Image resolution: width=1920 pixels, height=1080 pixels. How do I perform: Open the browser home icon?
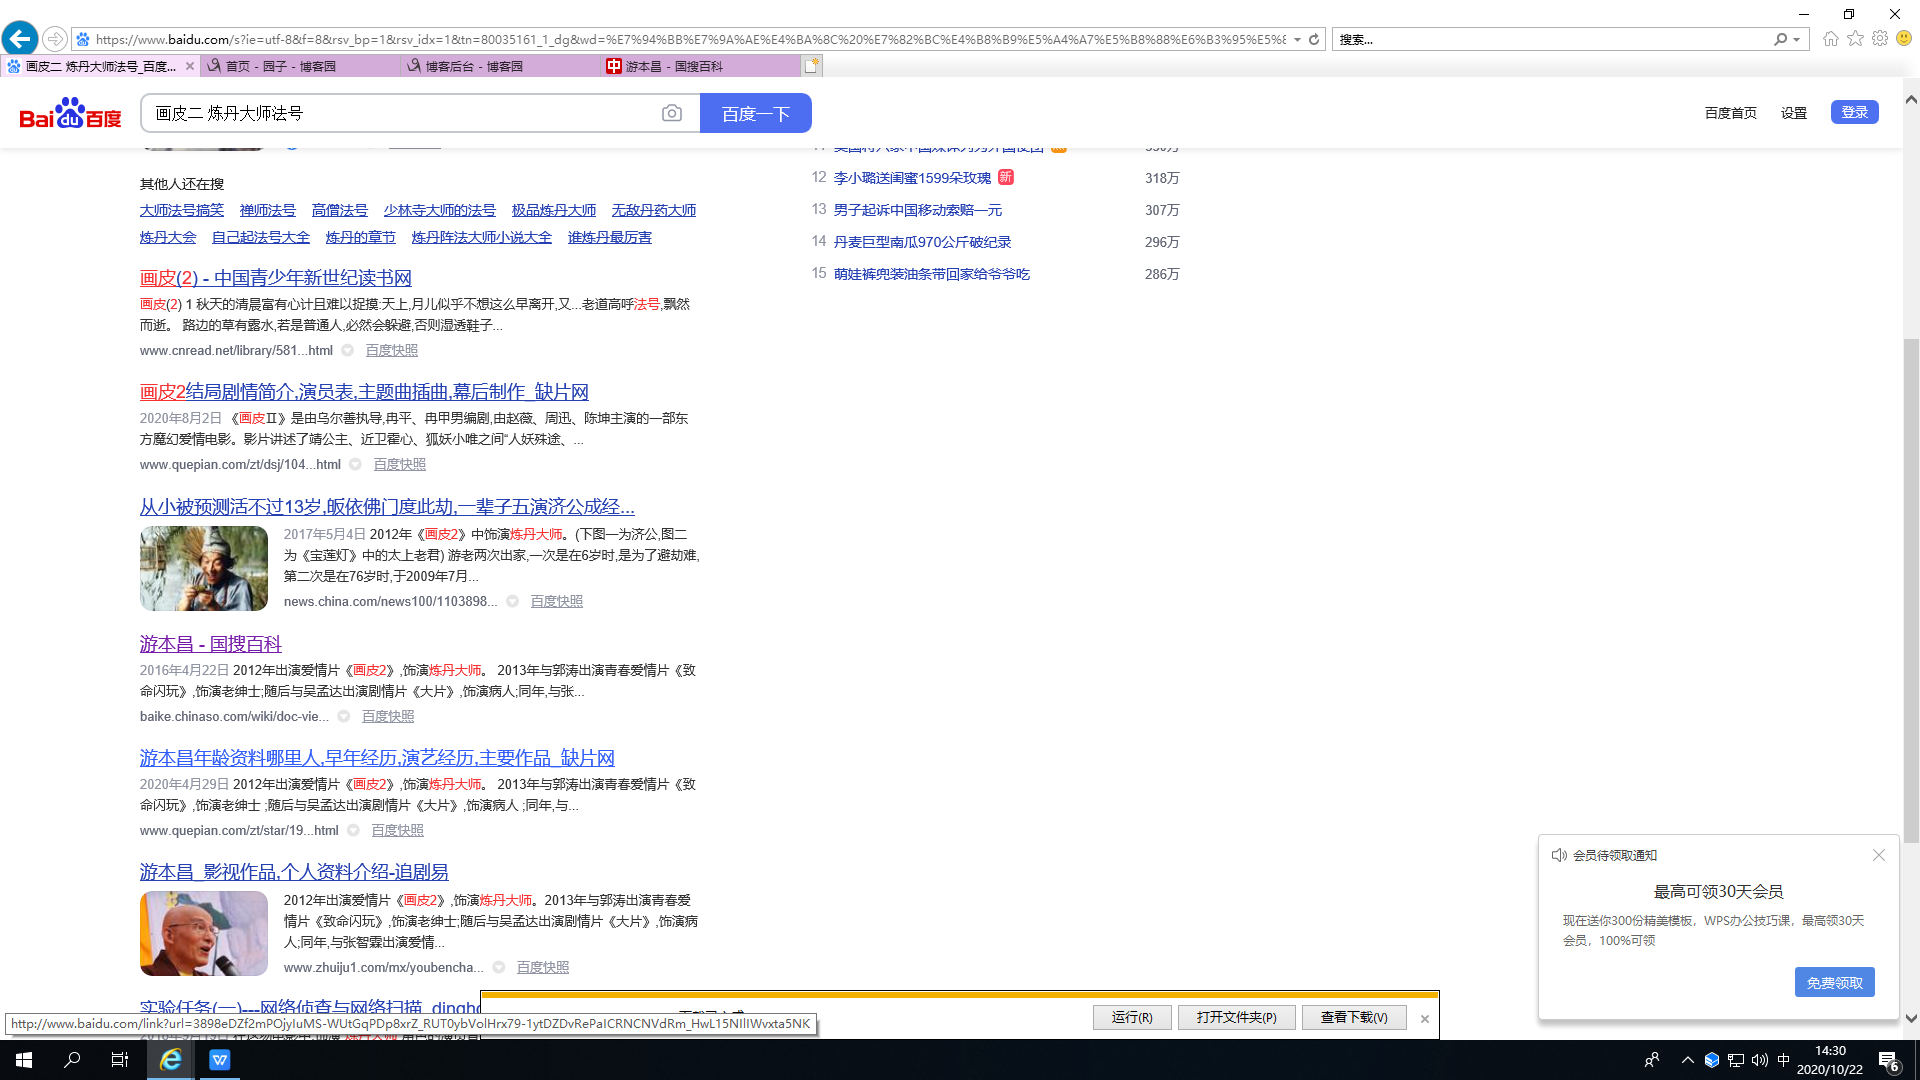[1830, 39]
